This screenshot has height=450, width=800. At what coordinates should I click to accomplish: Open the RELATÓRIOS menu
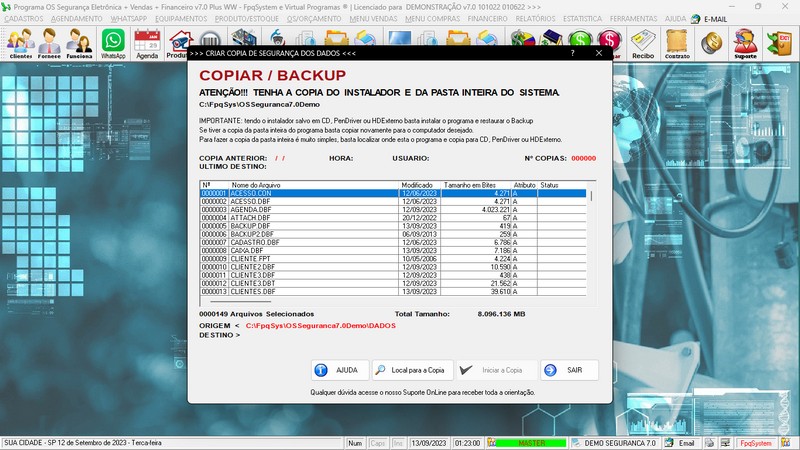535,19
